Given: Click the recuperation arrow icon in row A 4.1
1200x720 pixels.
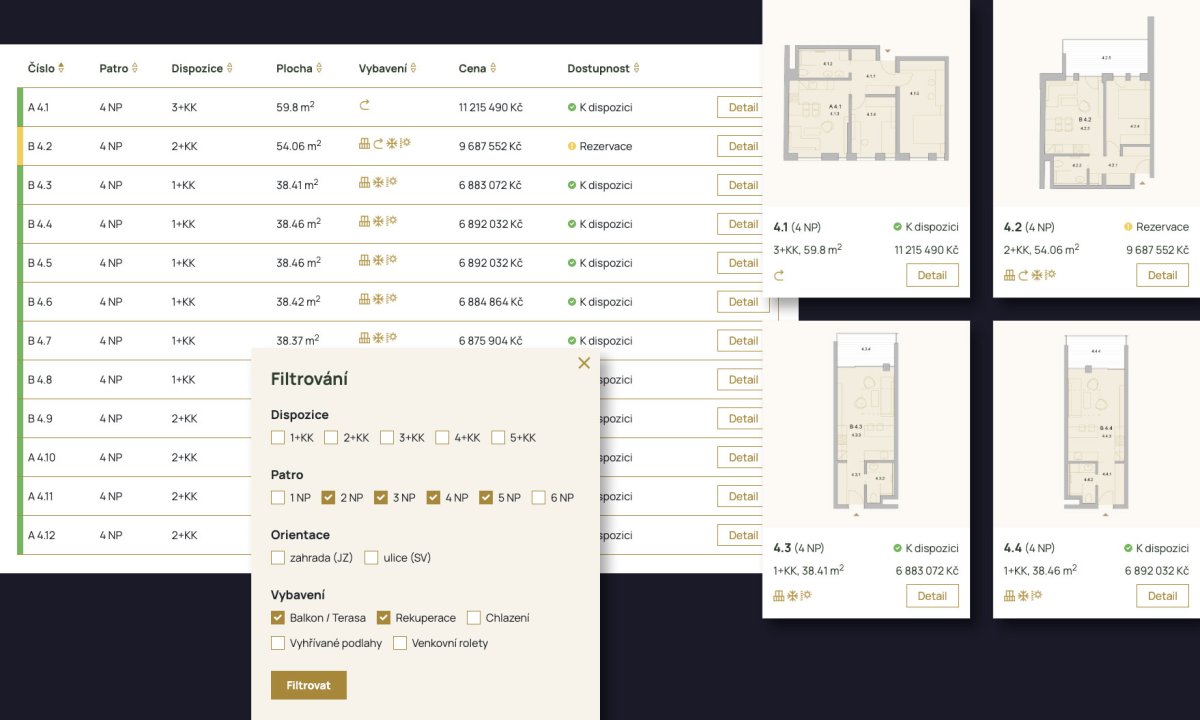Looking at the screenshot, I should point(365,106).
